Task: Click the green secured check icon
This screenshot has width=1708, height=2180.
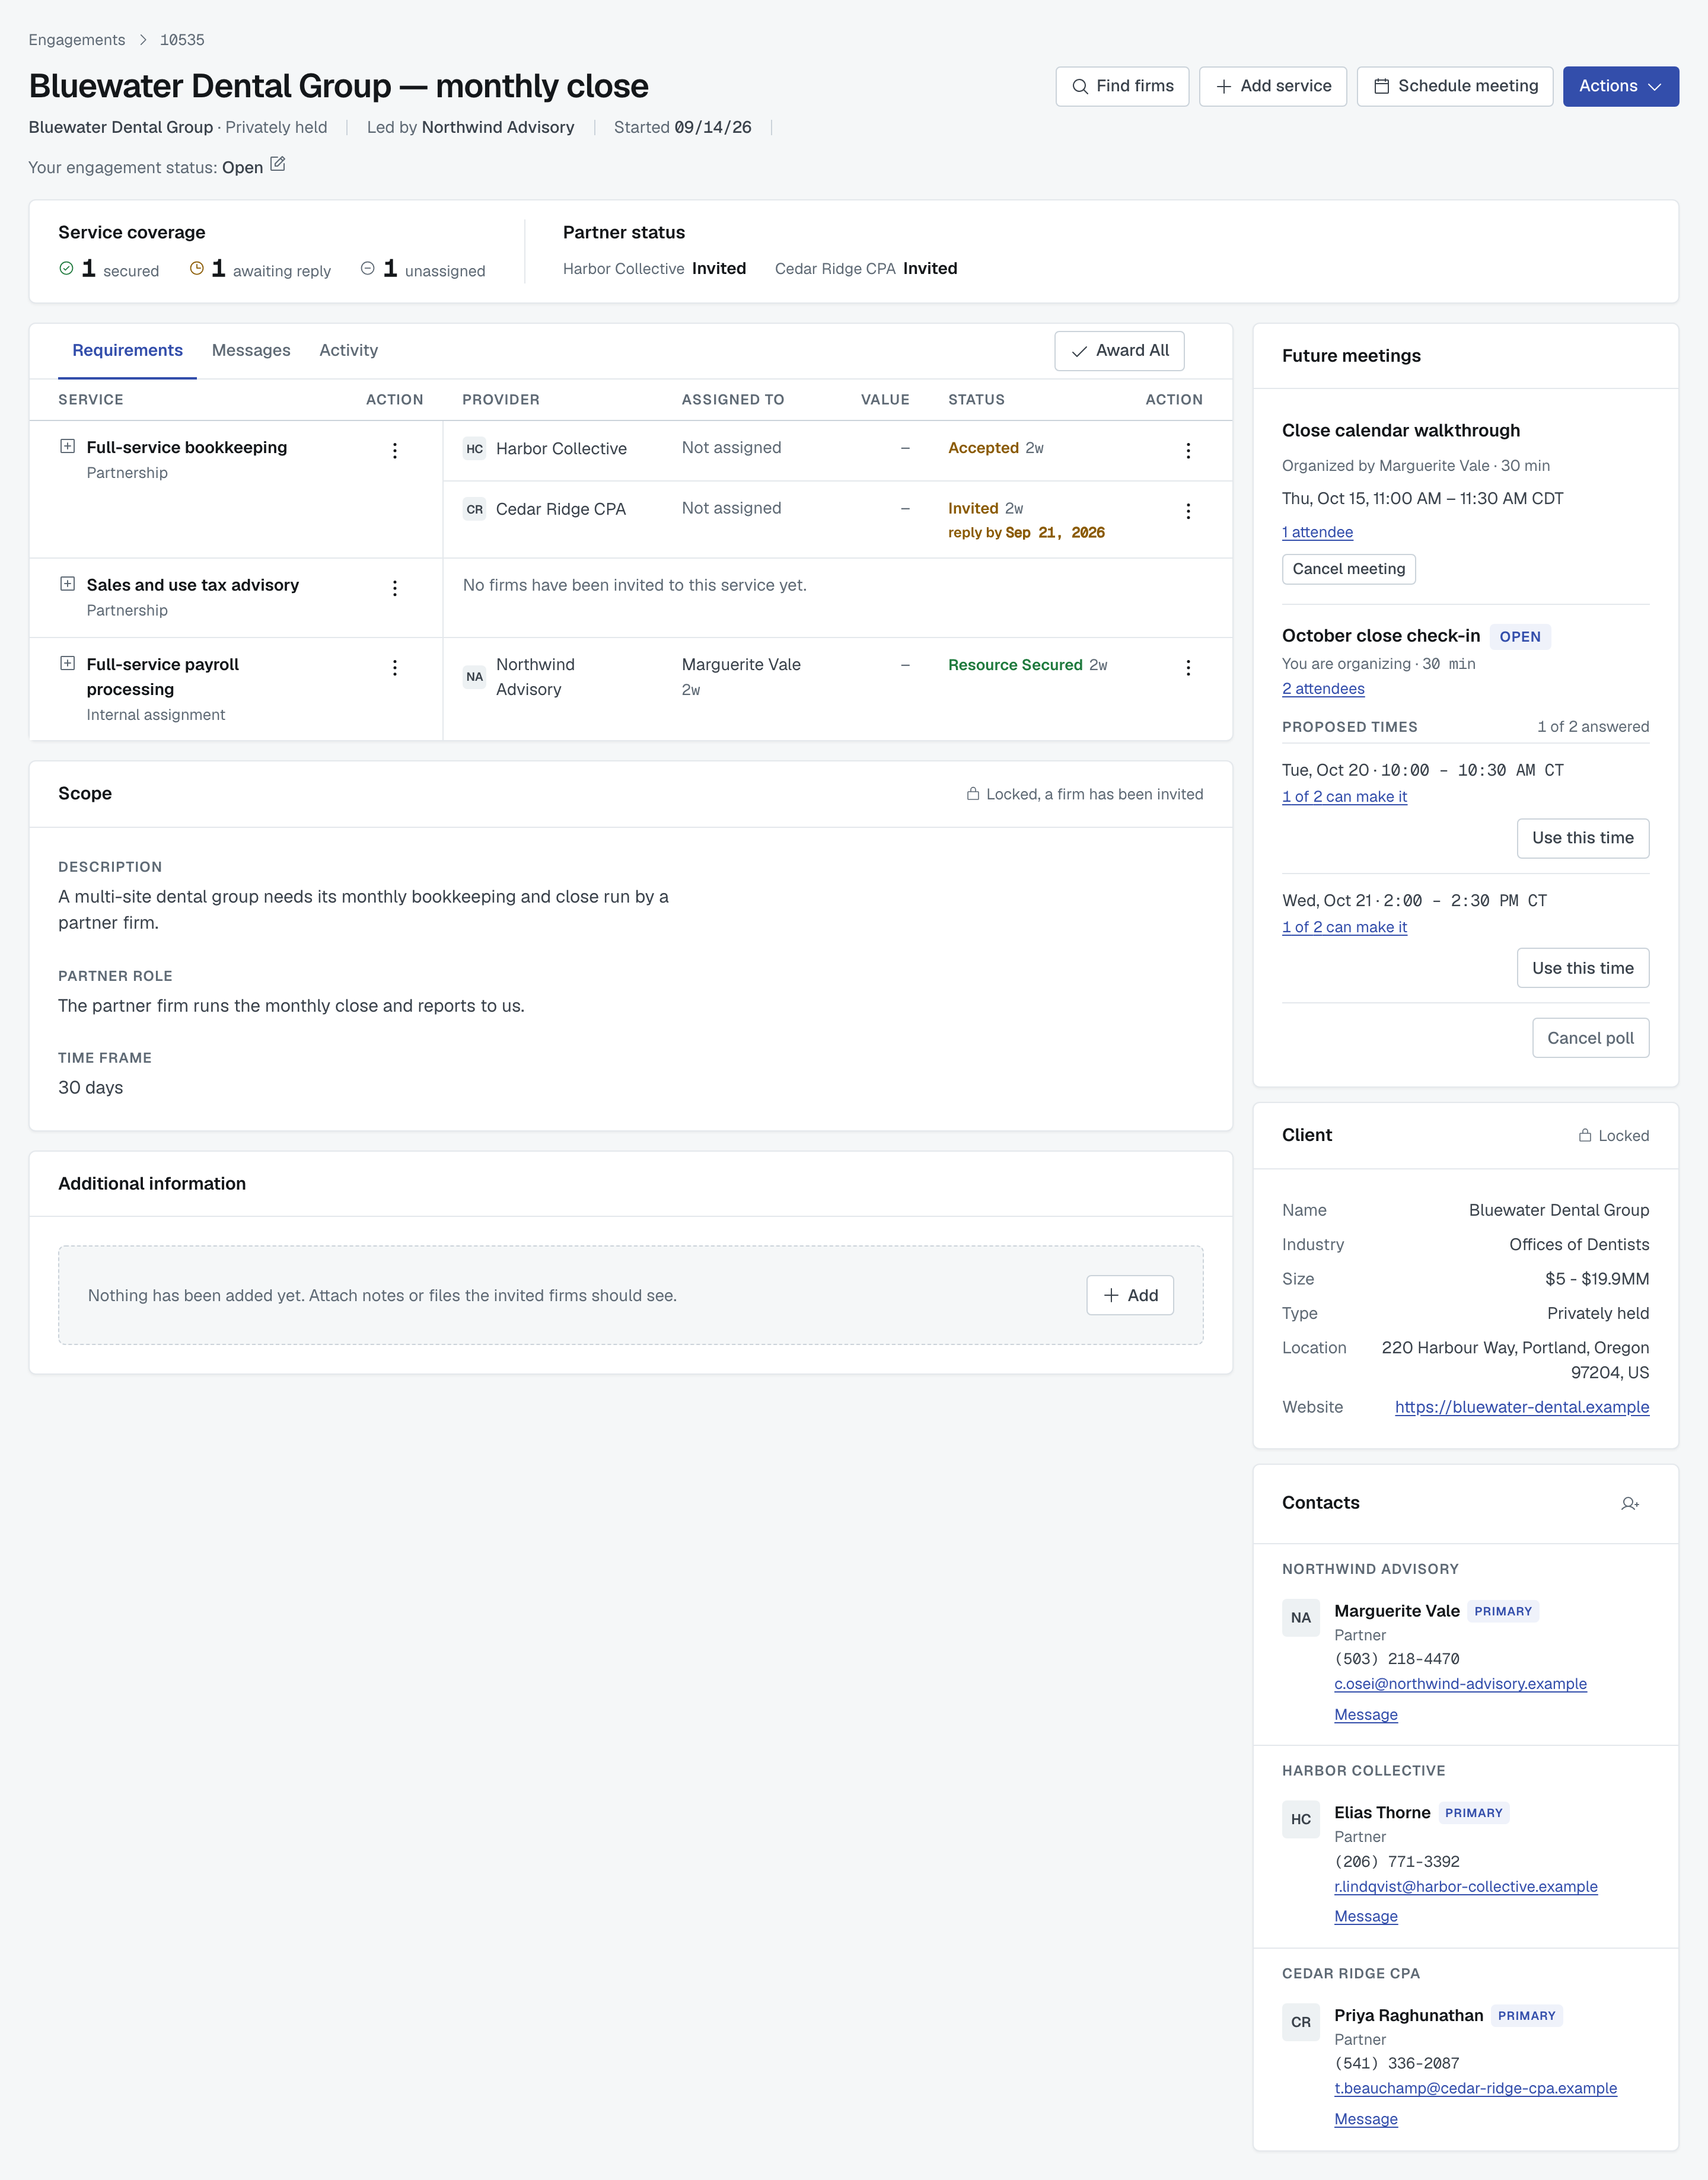Action: pyautogui.click(x=66, y=268)
